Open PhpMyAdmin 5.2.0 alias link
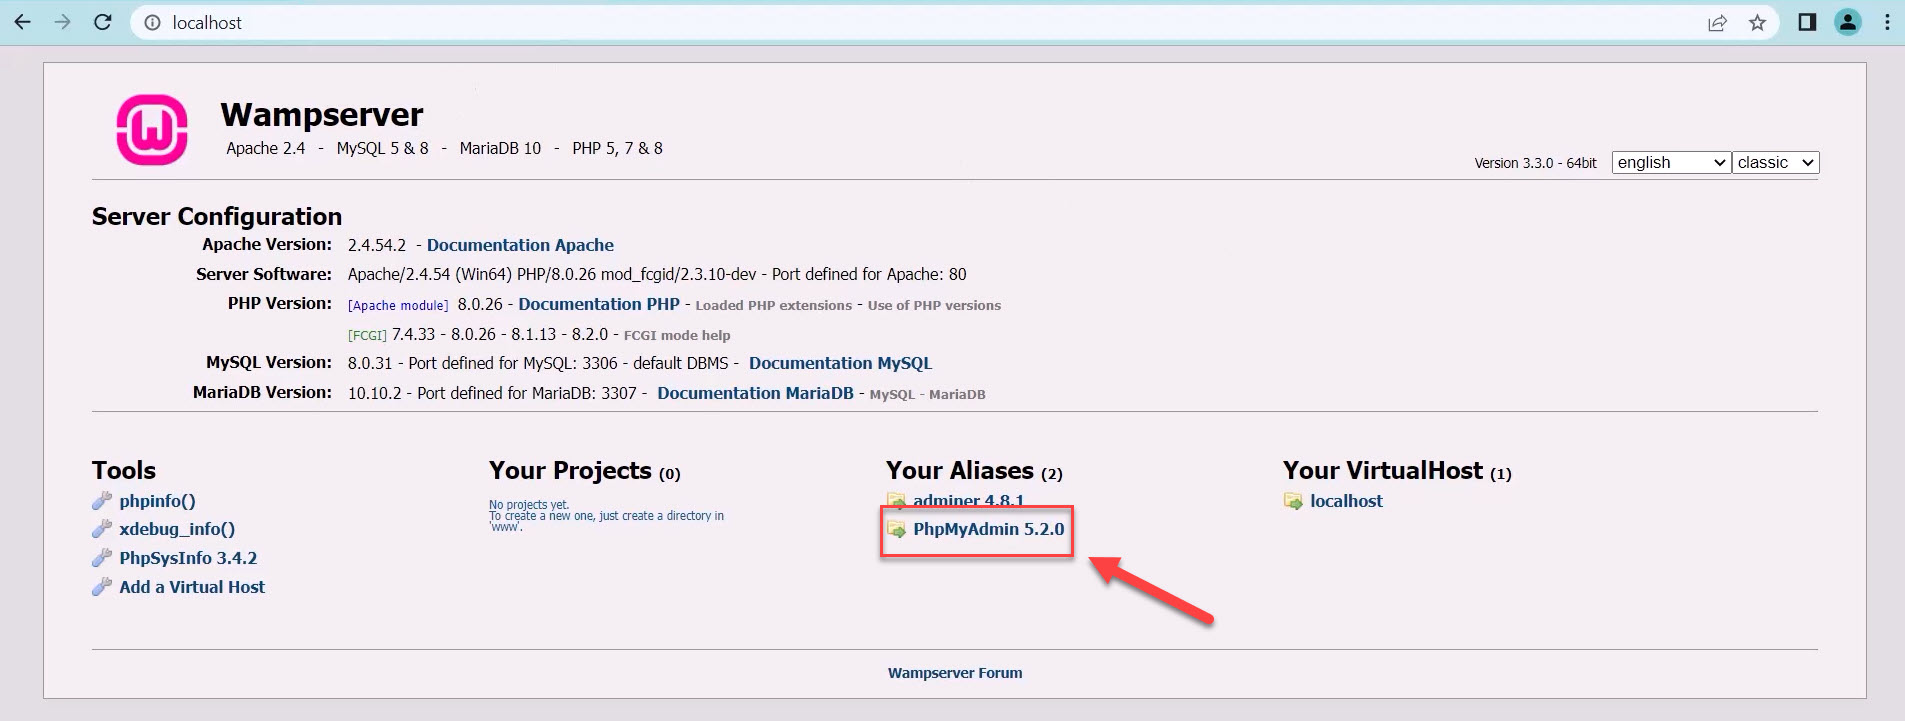 click(x=988, y=529)
